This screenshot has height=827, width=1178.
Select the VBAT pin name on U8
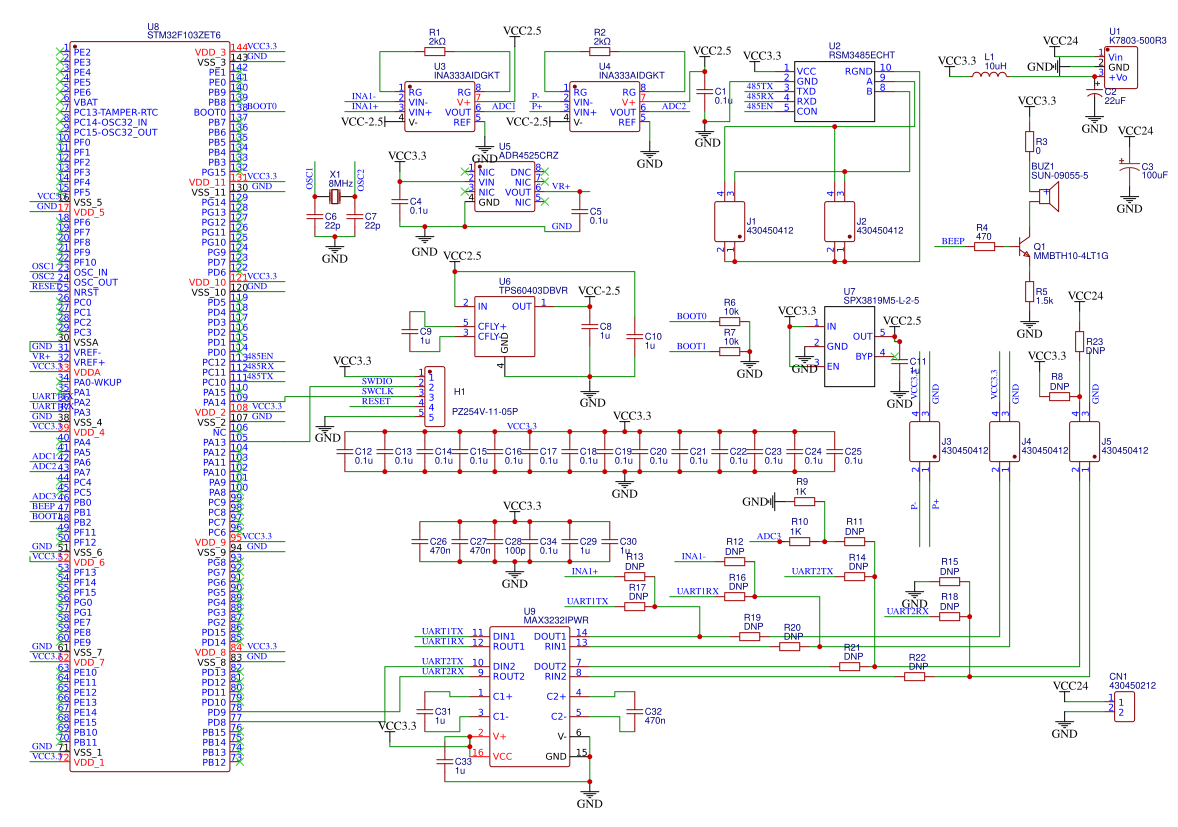coord(86,102)
